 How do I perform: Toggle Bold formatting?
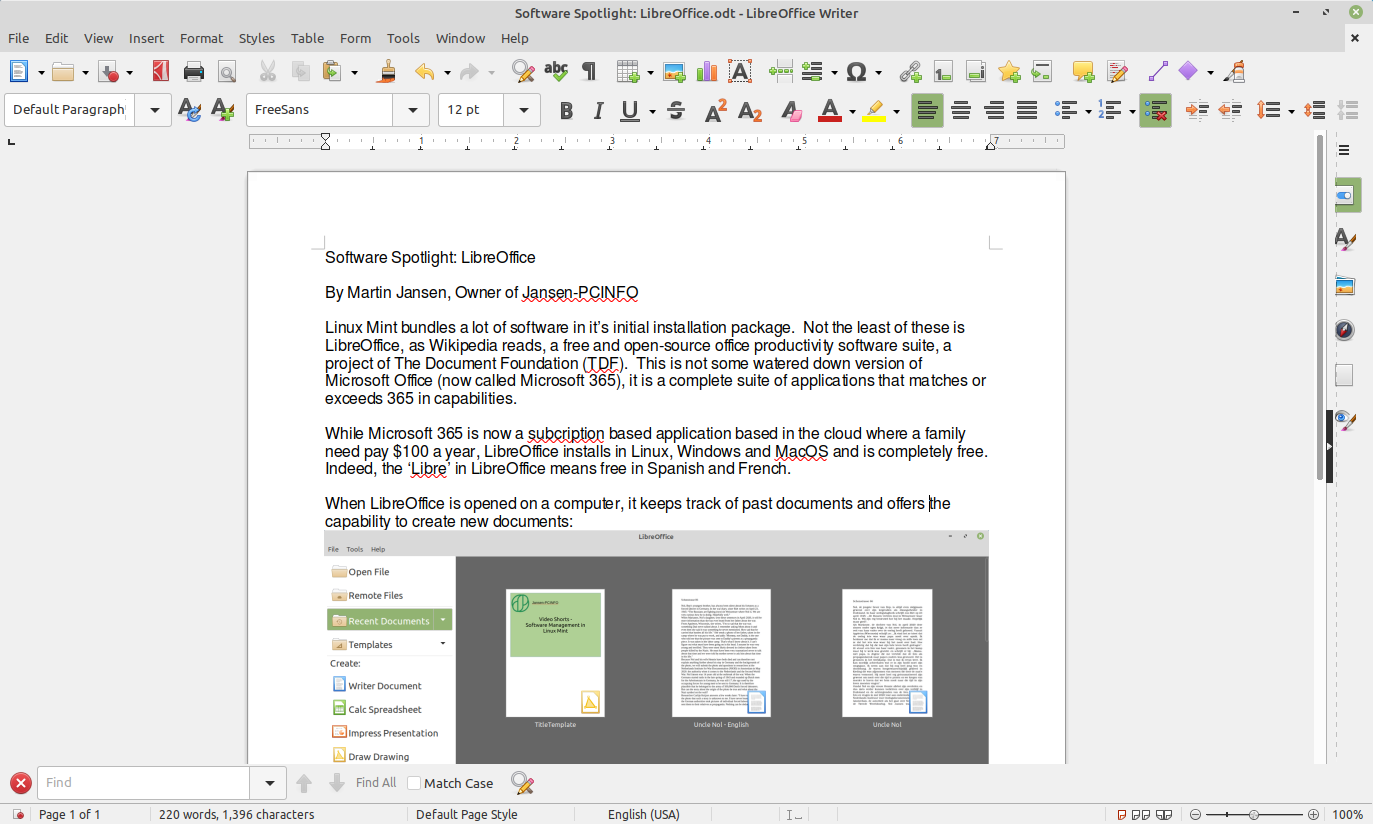(x=566, y=110)
